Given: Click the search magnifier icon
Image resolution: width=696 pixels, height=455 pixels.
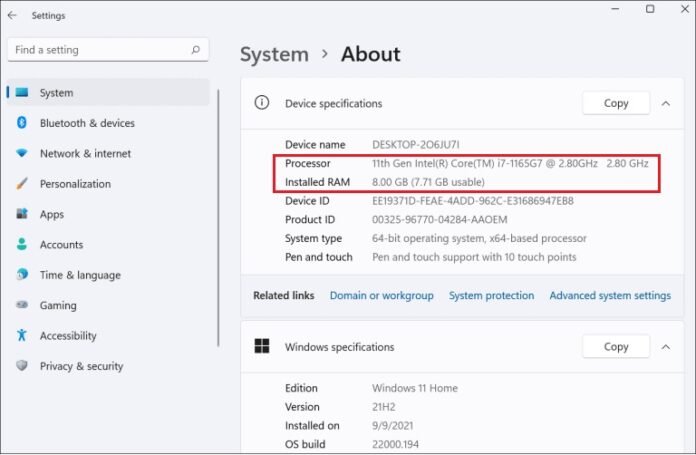Looking at the screenshot, I should pos(195,50).
